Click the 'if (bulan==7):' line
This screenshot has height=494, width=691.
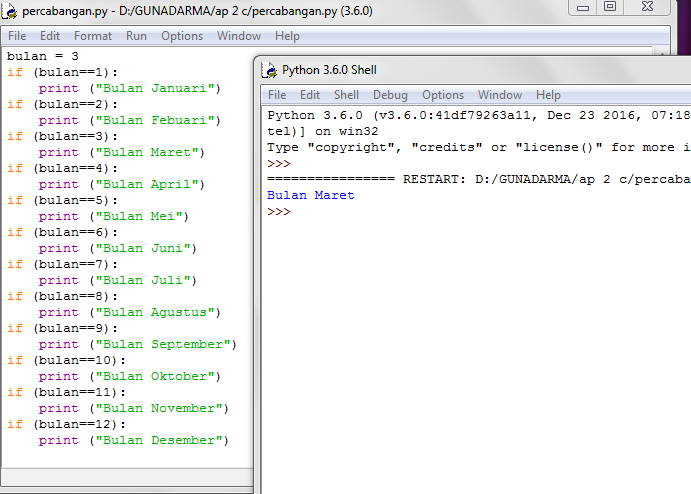63,264
